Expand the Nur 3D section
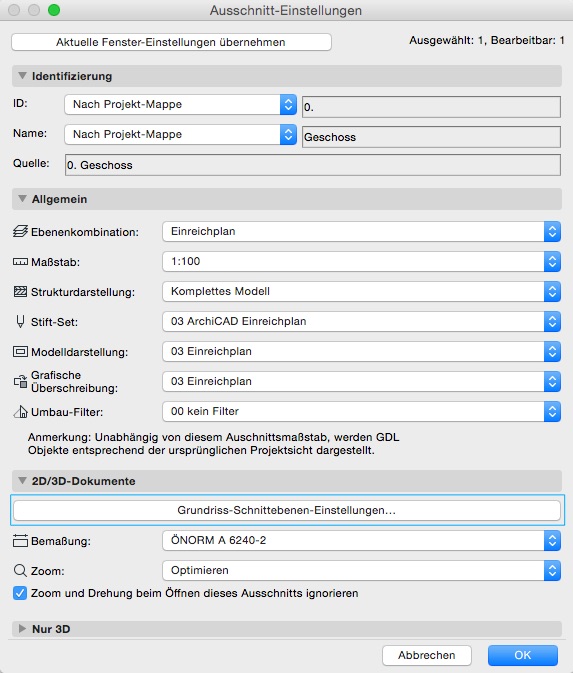573x673 pixels. pyautogui.click(x=22, y=628)
